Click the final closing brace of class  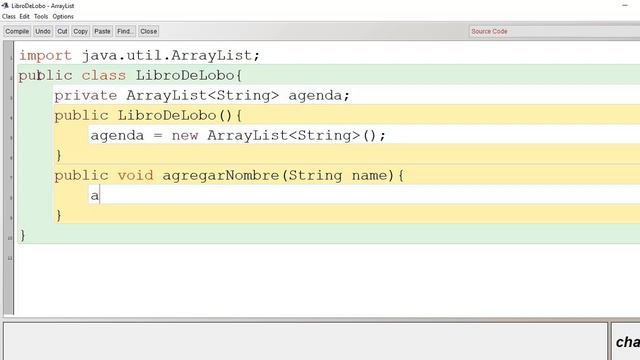(23, 235)
